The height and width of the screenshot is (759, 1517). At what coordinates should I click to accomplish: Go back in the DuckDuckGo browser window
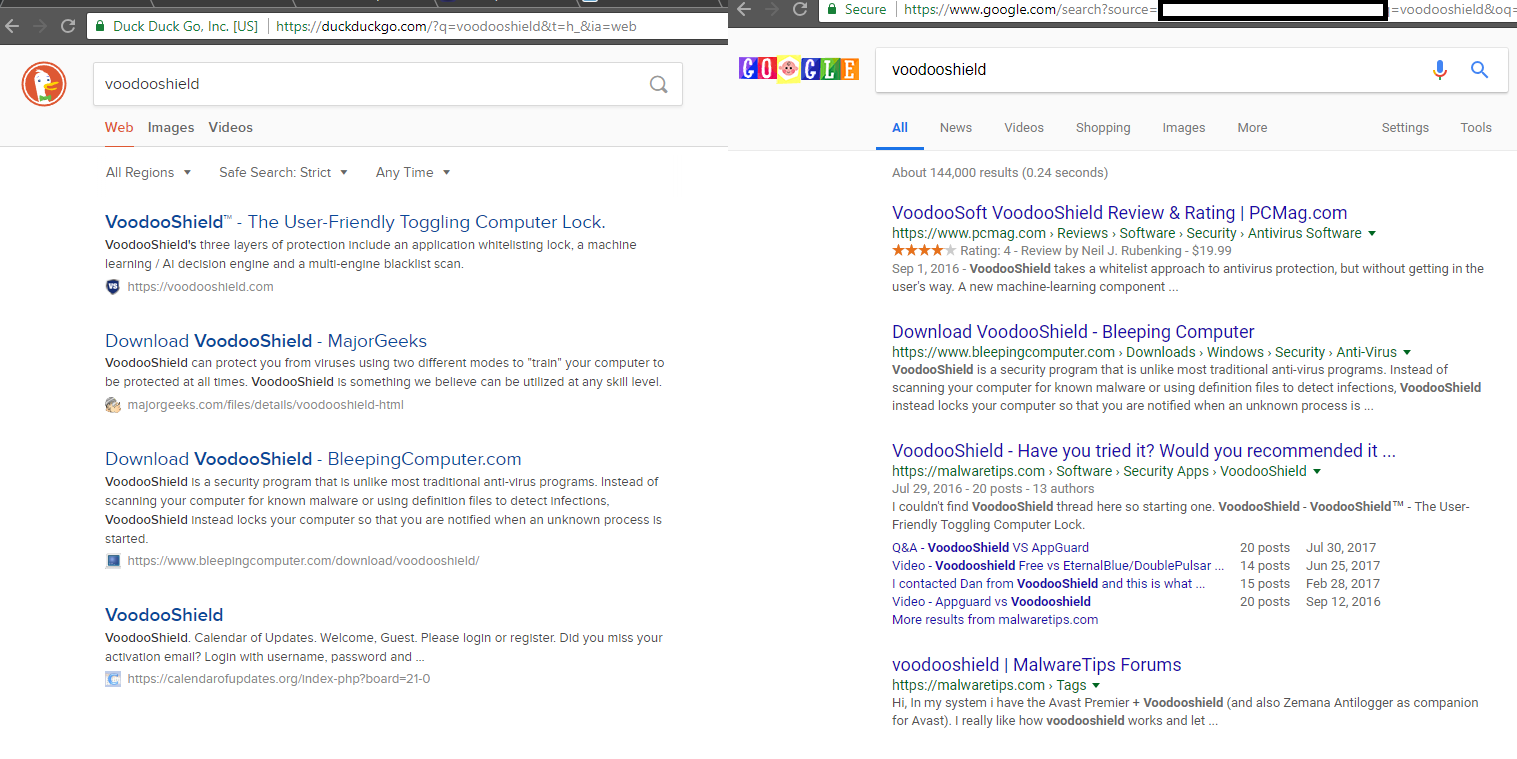tap(12, 26)
